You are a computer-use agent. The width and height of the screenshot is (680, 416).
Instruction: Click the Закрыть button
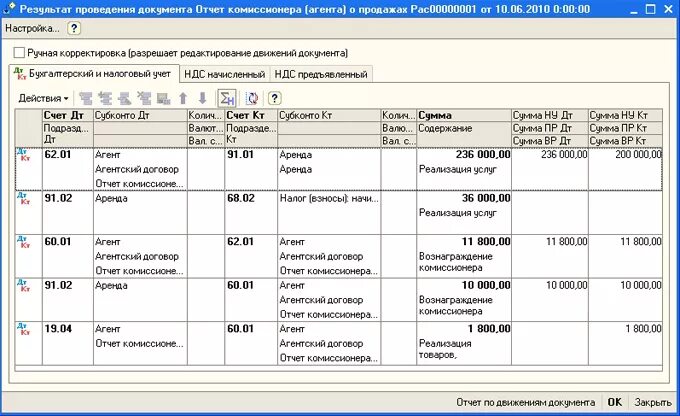653,403
